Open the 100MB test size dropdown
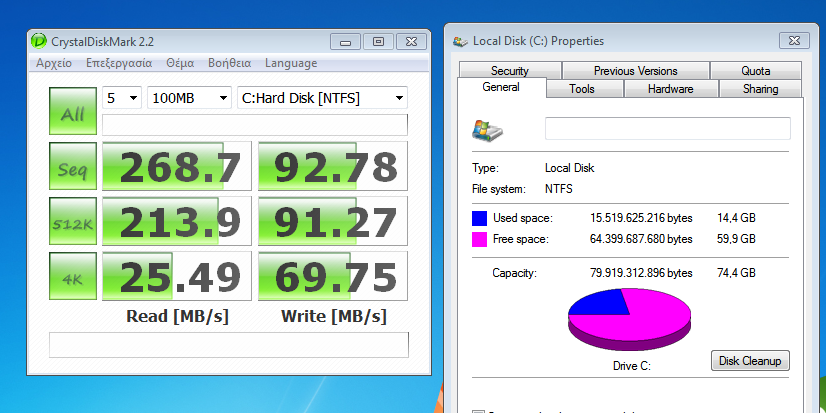826x413 pixels. pyautogui.click(x=189, y=97)
